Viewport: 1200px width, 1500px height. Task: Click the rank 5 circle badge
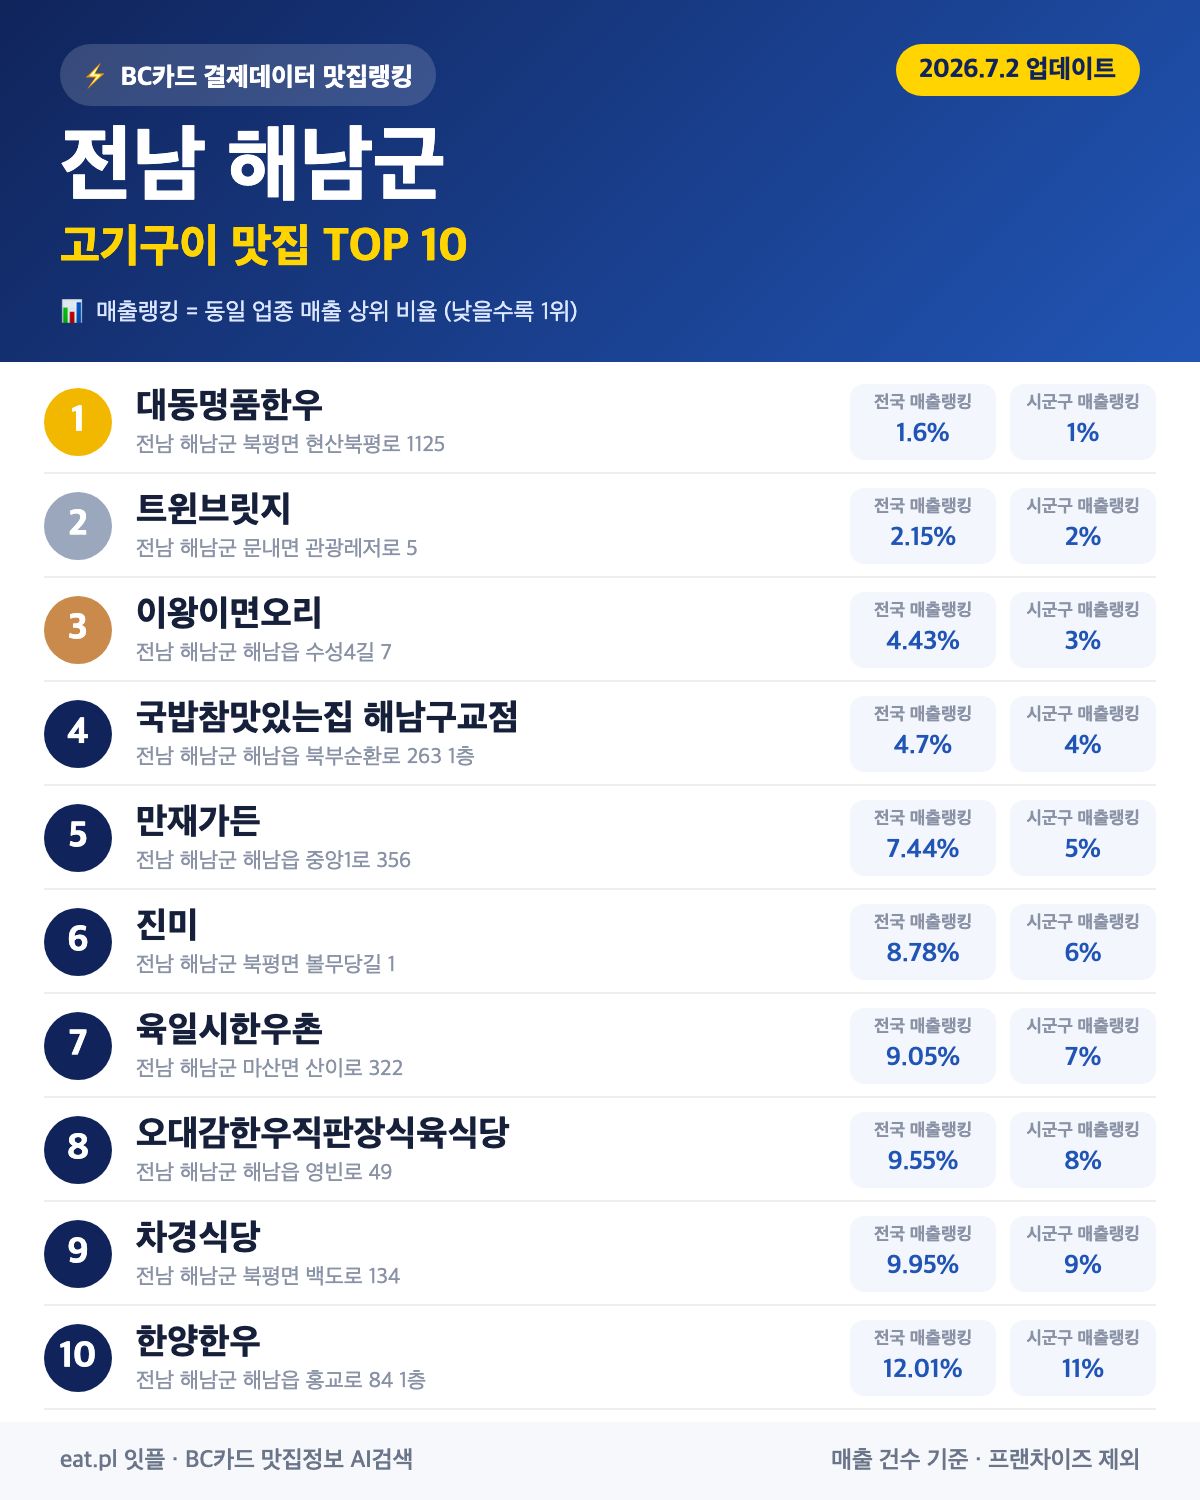coord(78,838)
